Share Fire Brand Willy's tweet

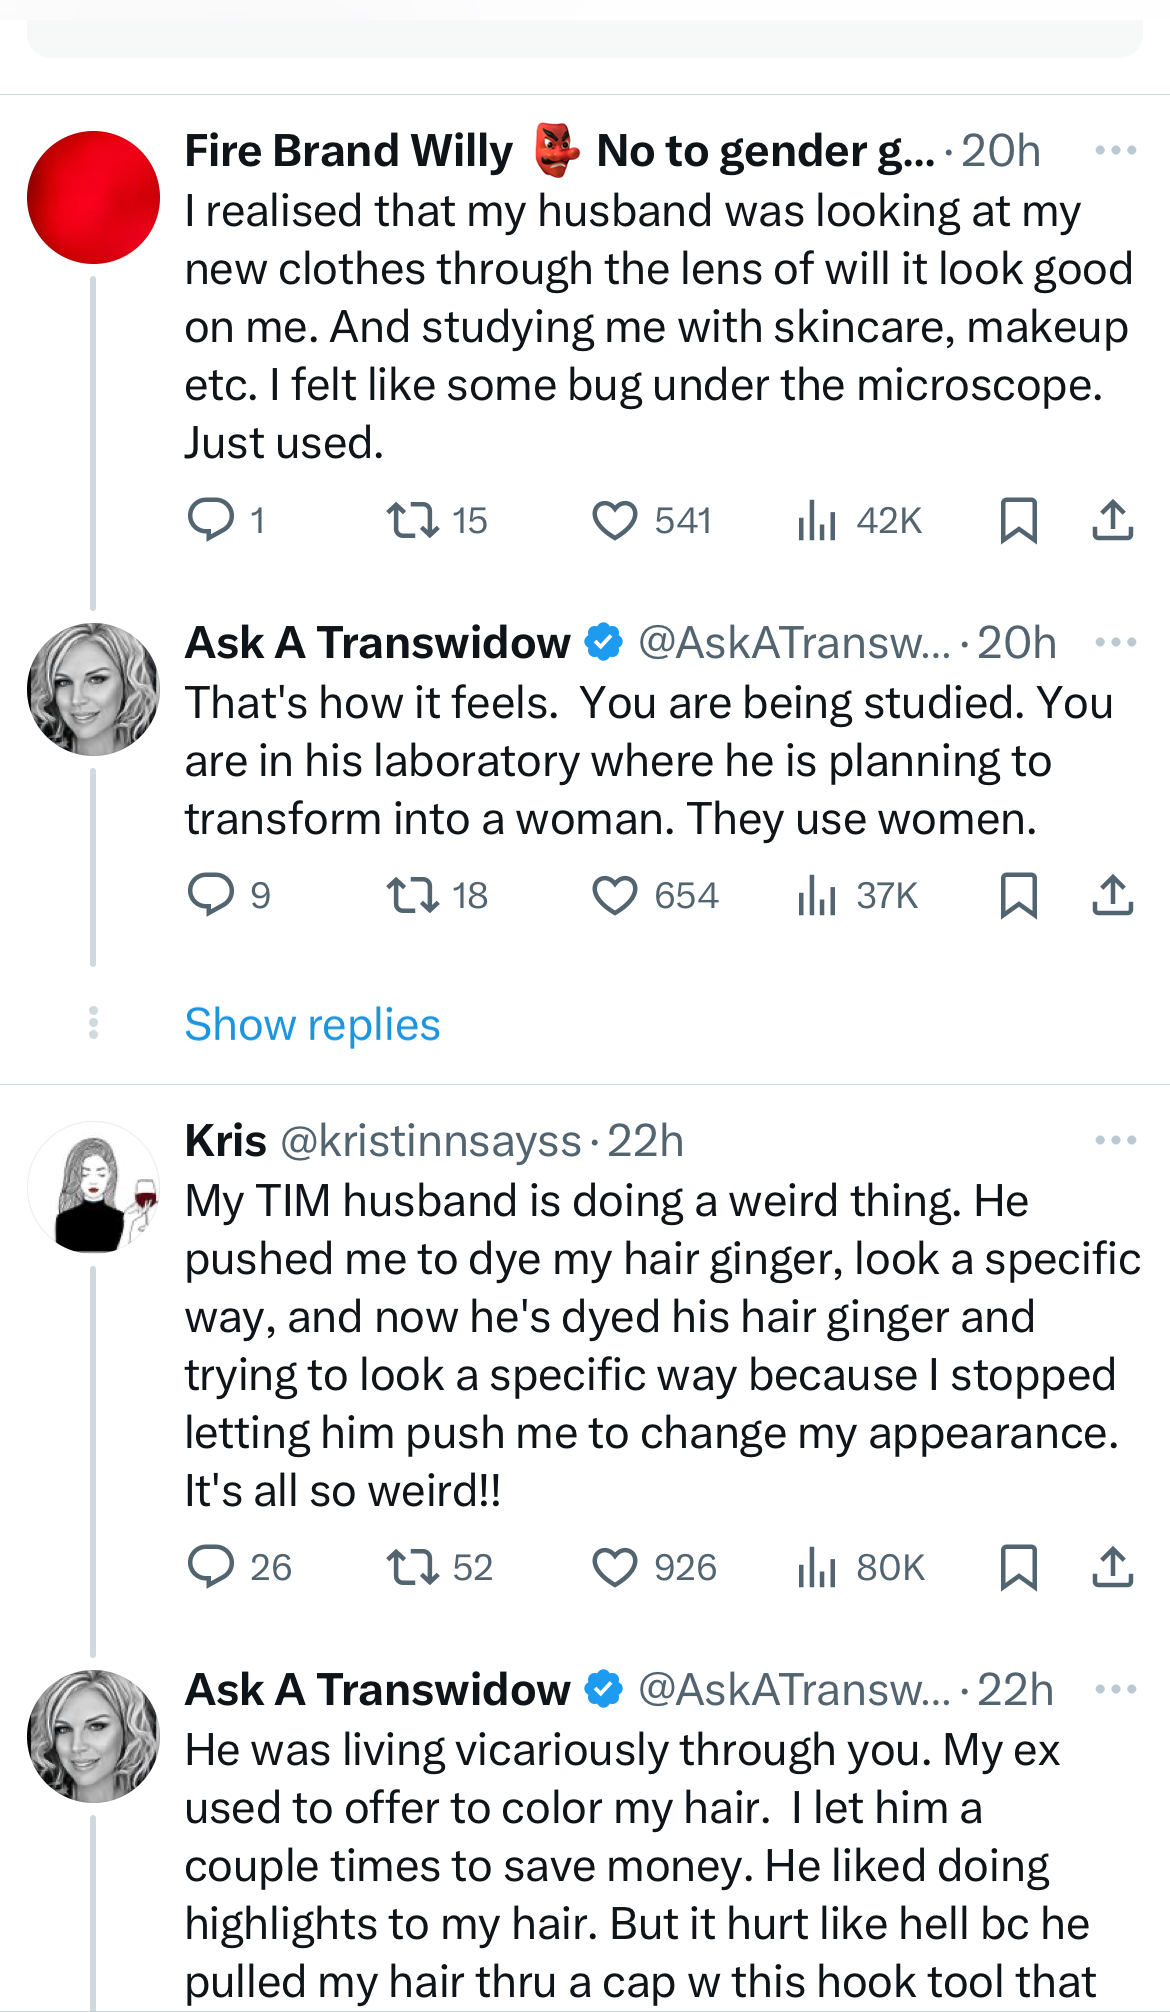pos(1112,520)
